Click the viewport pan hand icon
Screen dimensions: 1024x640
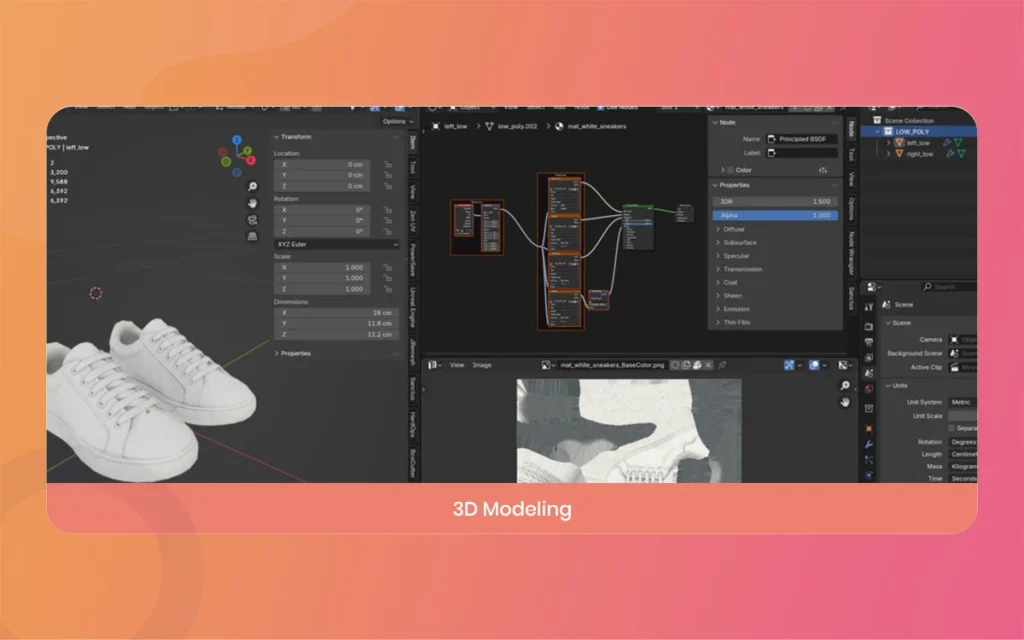[253, 203]
